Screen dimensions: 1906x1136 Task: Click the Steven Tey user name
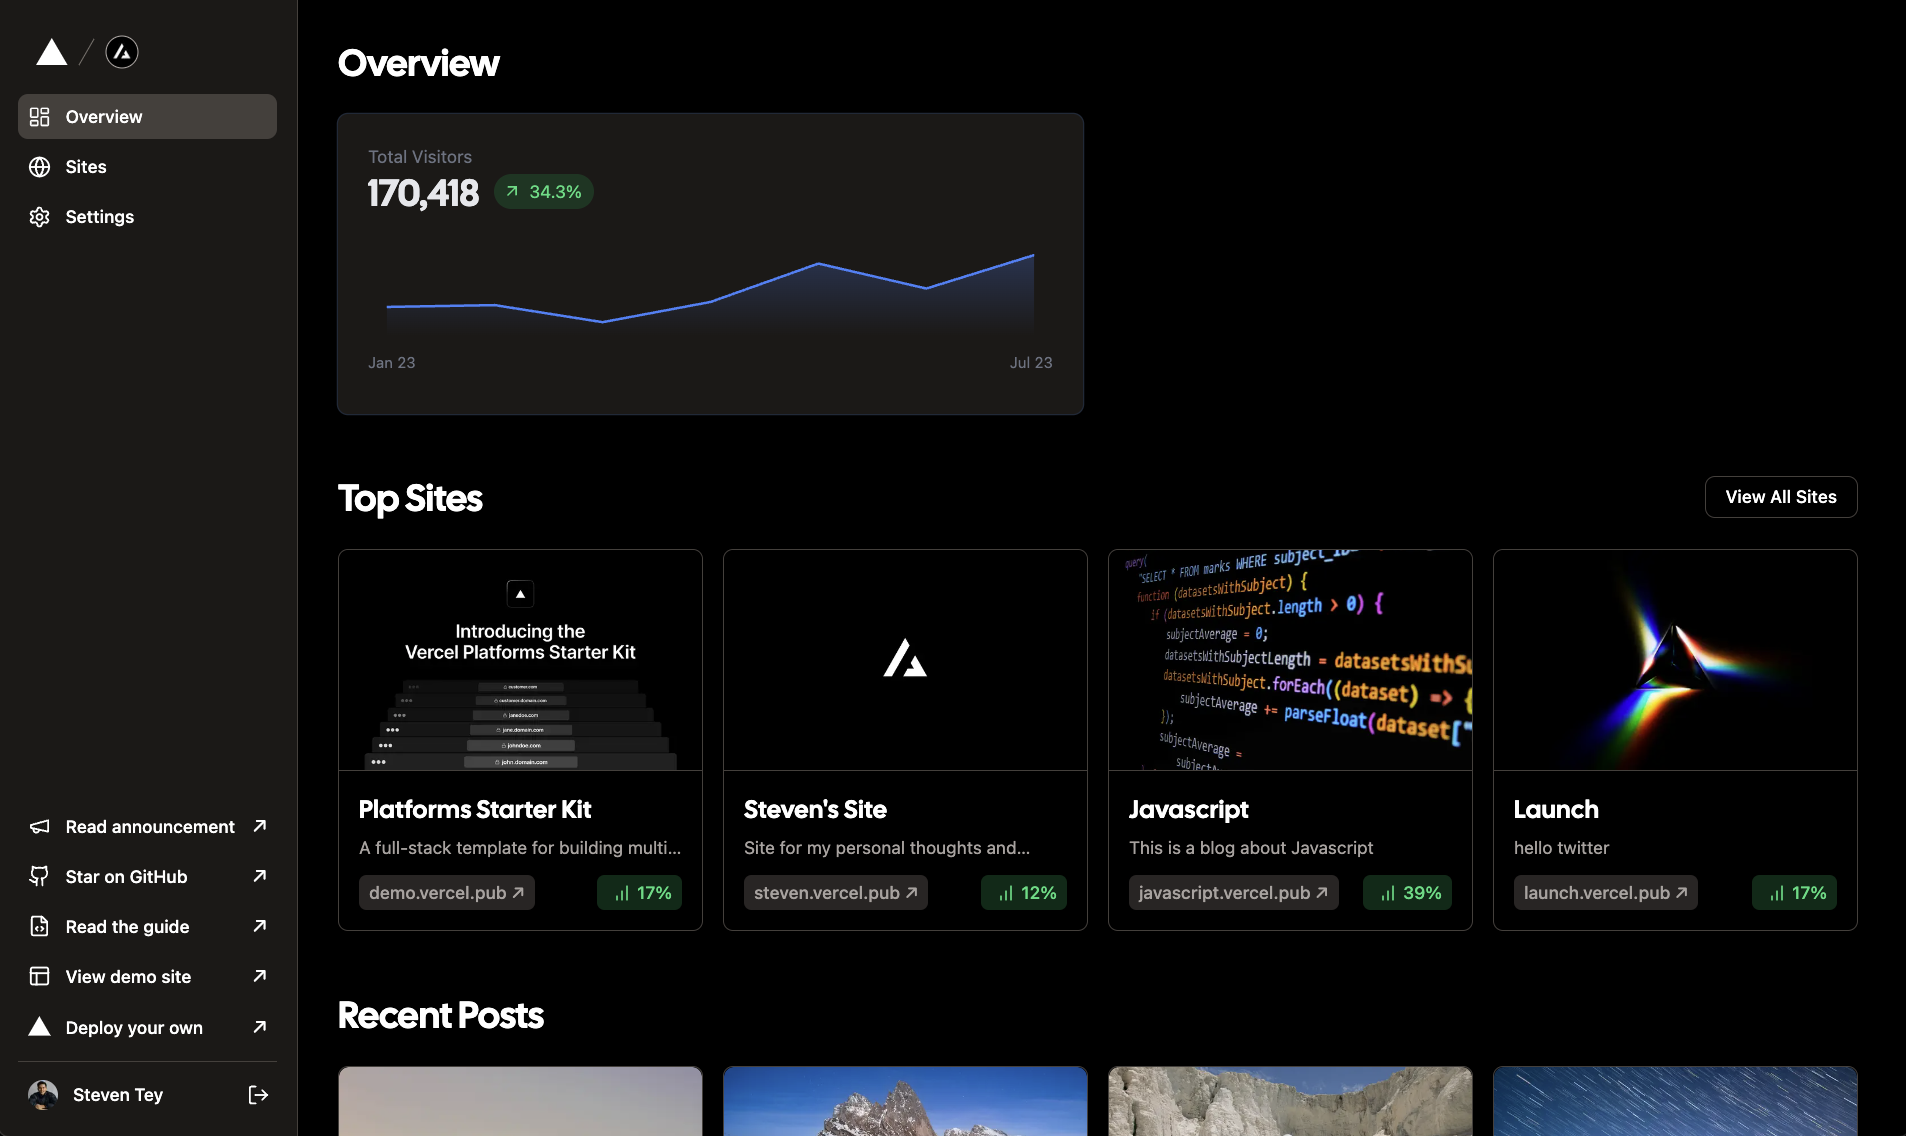[x=118, y=1095]
